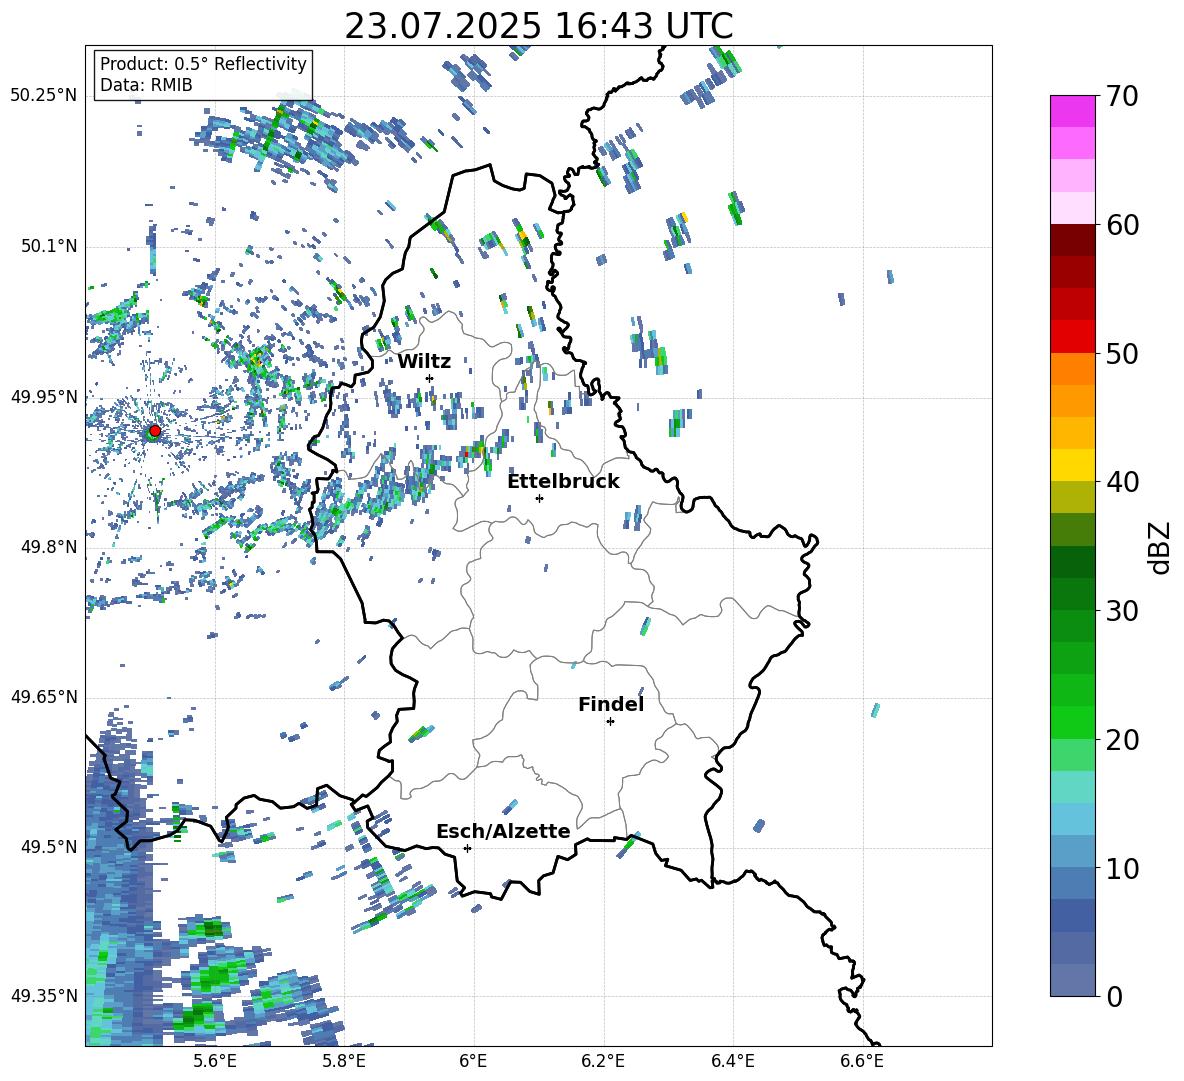Pick the slate blue swatch at colorbar bottom
1184x1081 pixels.
[1072, 980]
